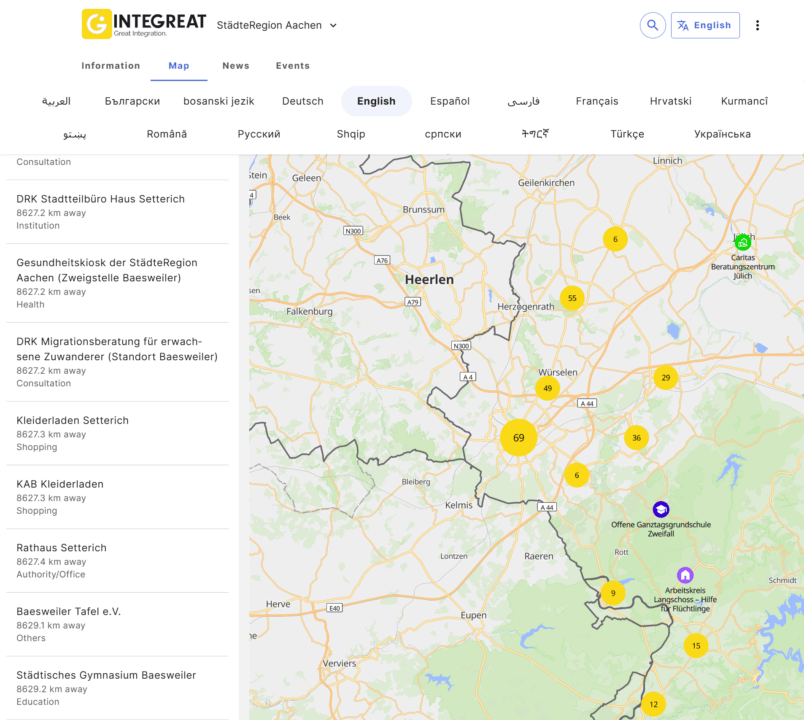Viewport: 804px width, 720px height.
Task: Expand the map cluster showing 69
Action: 519,438
